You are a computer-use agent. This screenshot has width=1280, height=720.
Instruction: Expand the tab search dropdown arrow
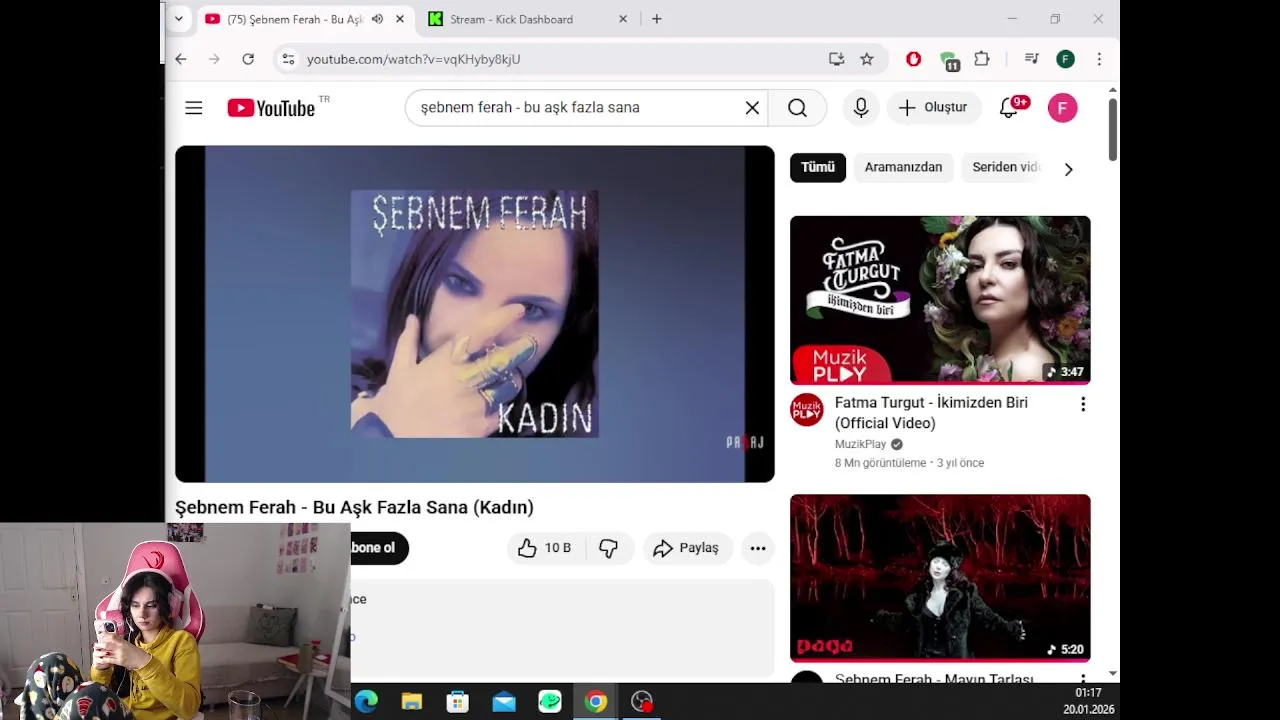pos(179,19)
